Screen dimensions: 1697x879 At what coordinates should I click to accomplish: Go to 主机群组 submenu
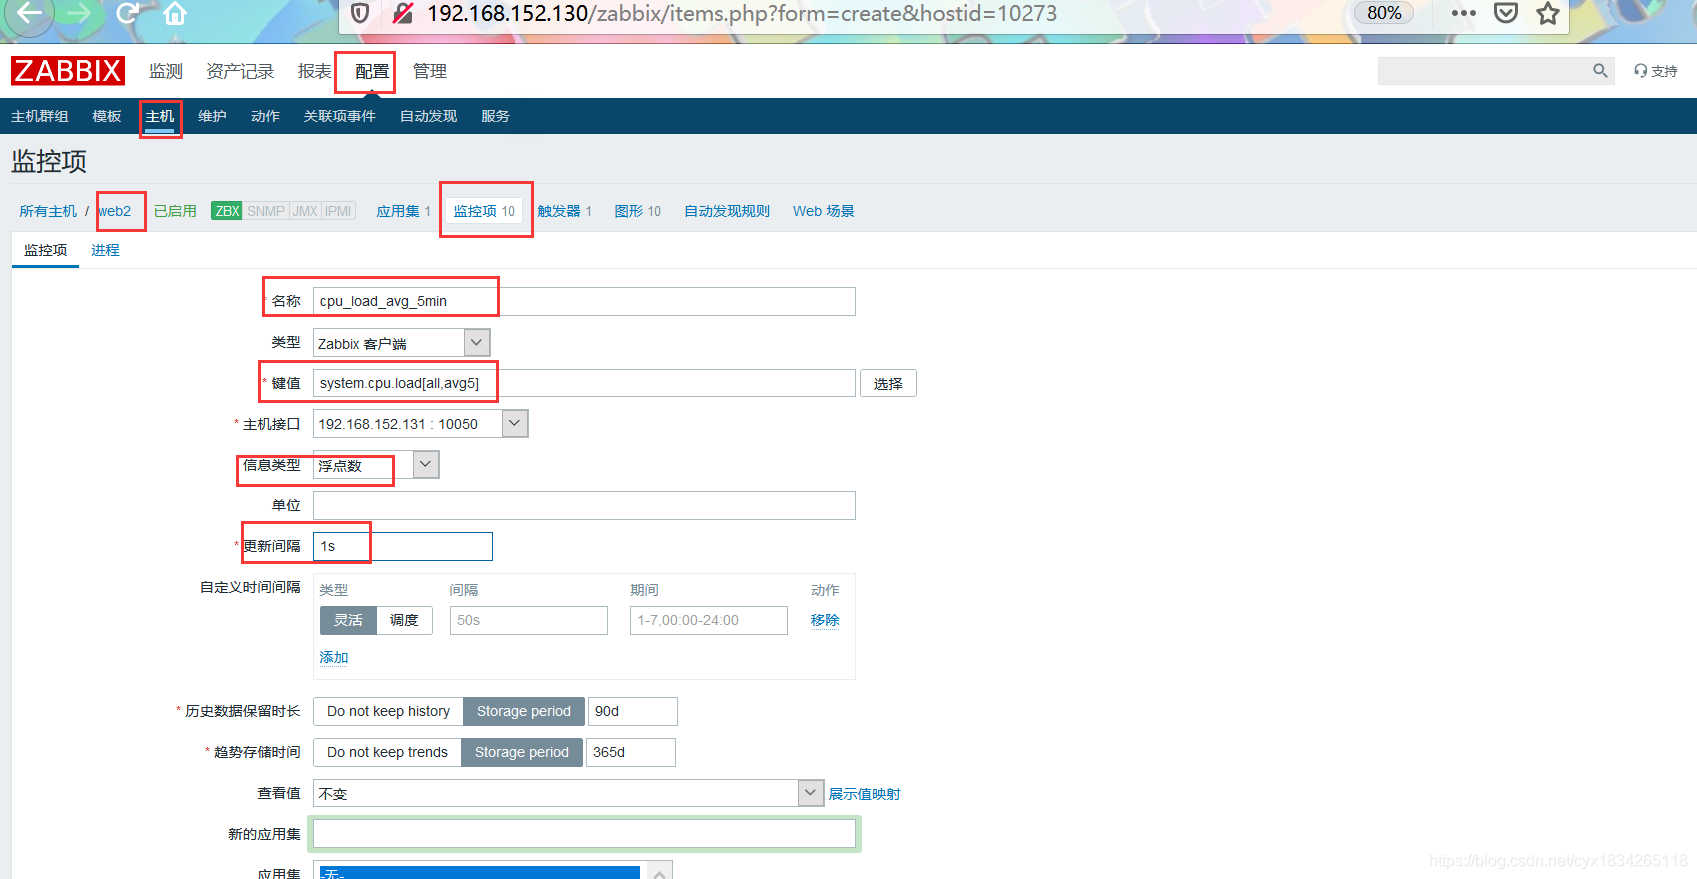click(x=40, y=116)
